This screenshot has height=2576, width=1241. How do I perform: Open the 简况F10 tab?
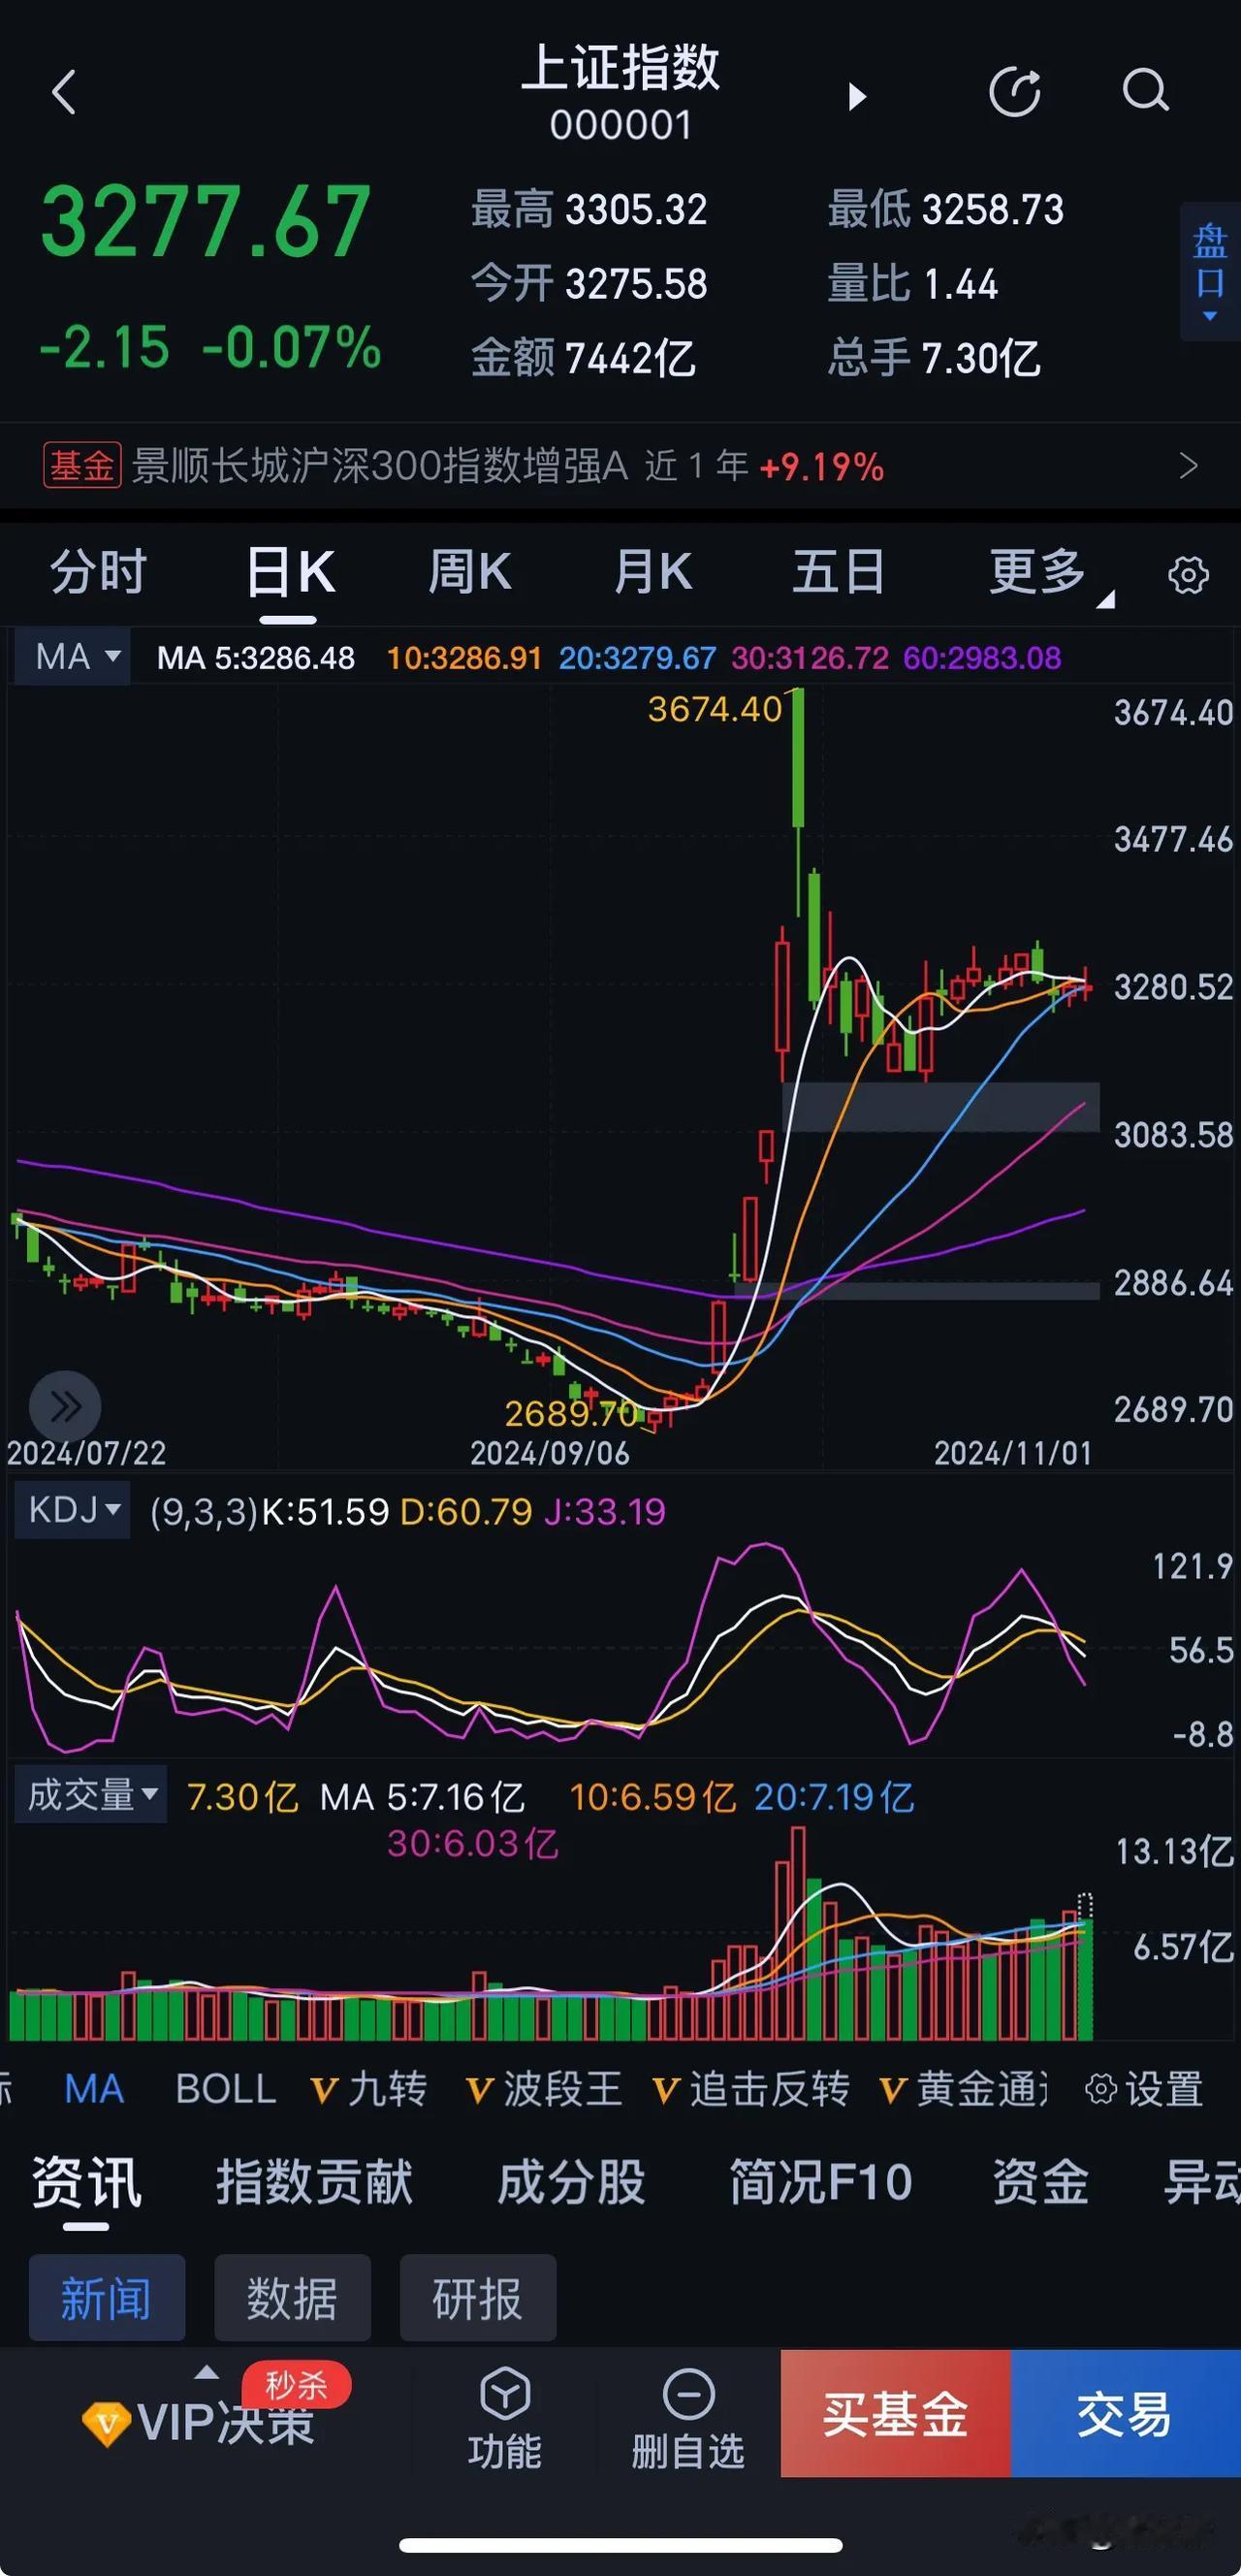tap(820, 2184)
